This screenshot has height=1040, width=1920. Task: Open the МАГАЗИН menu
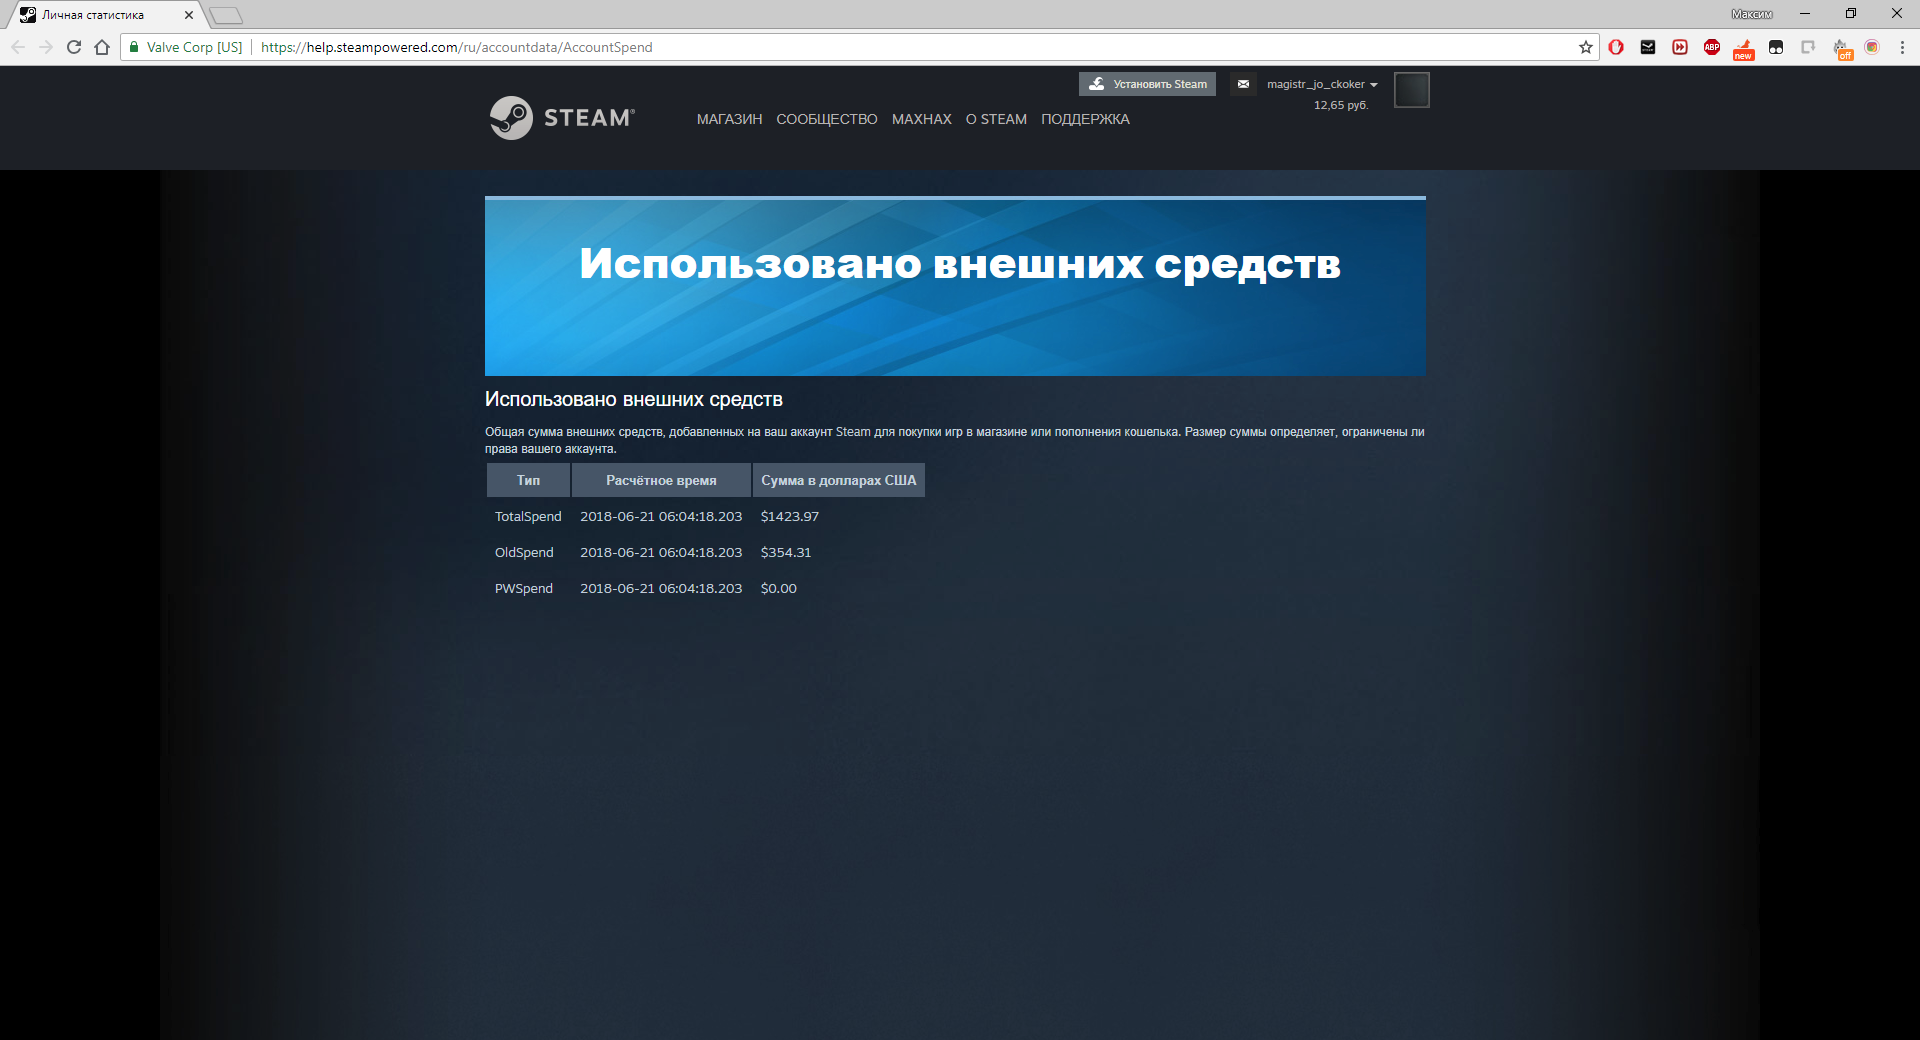click(729, 119)
